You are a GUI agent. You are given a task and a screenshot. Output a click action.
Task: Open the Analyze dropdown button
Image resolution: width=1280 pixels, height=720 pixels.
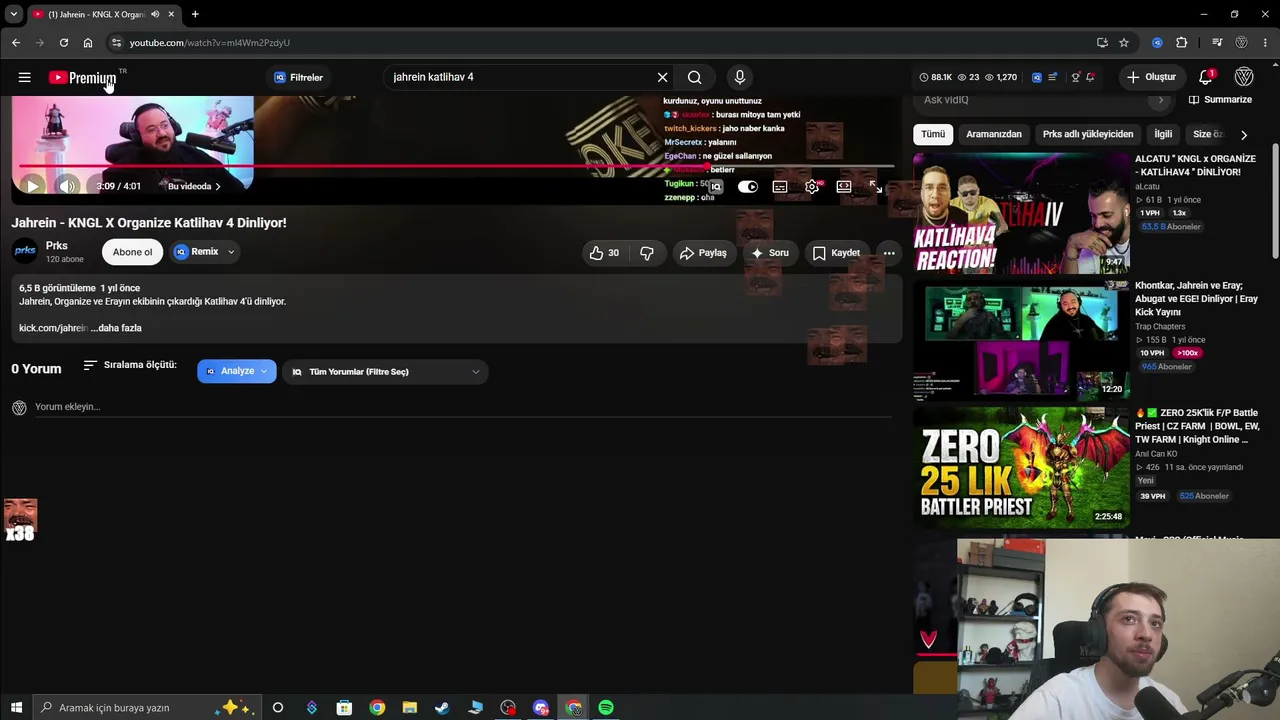237,371
